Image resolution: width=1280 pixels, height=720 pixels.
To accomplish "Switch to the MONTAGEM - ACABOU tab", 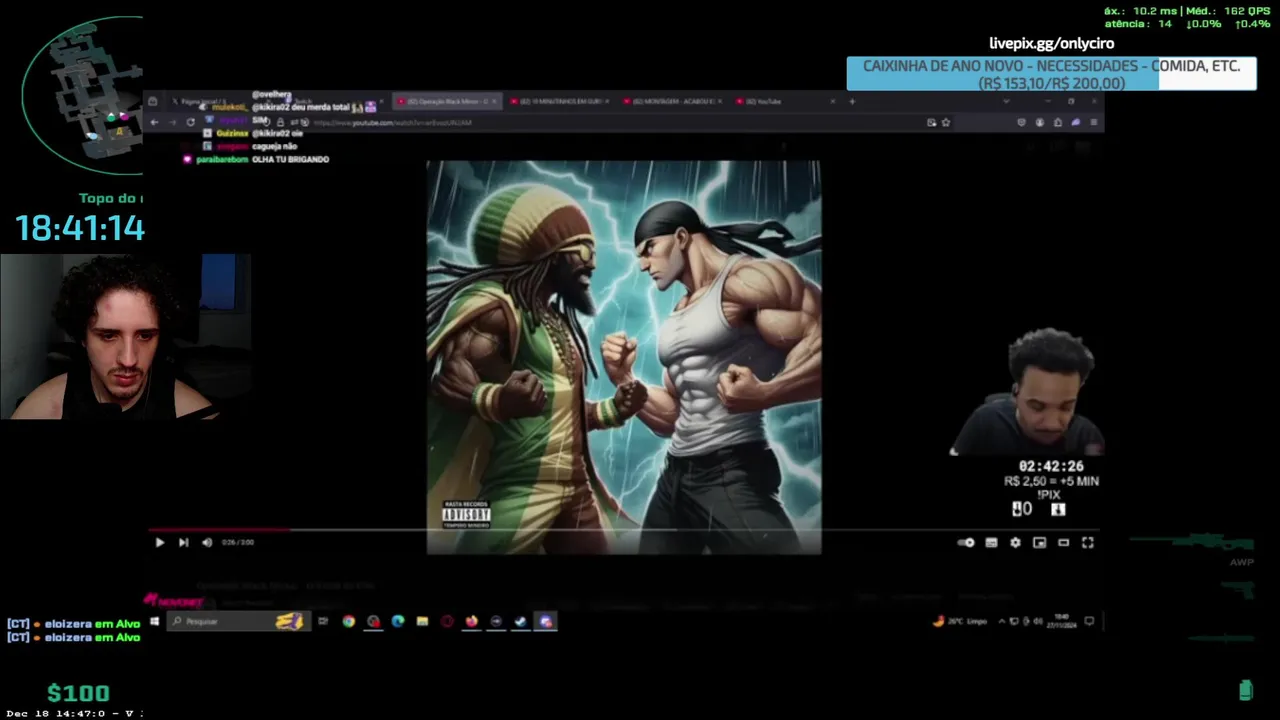I will click(x=670, y=101).
